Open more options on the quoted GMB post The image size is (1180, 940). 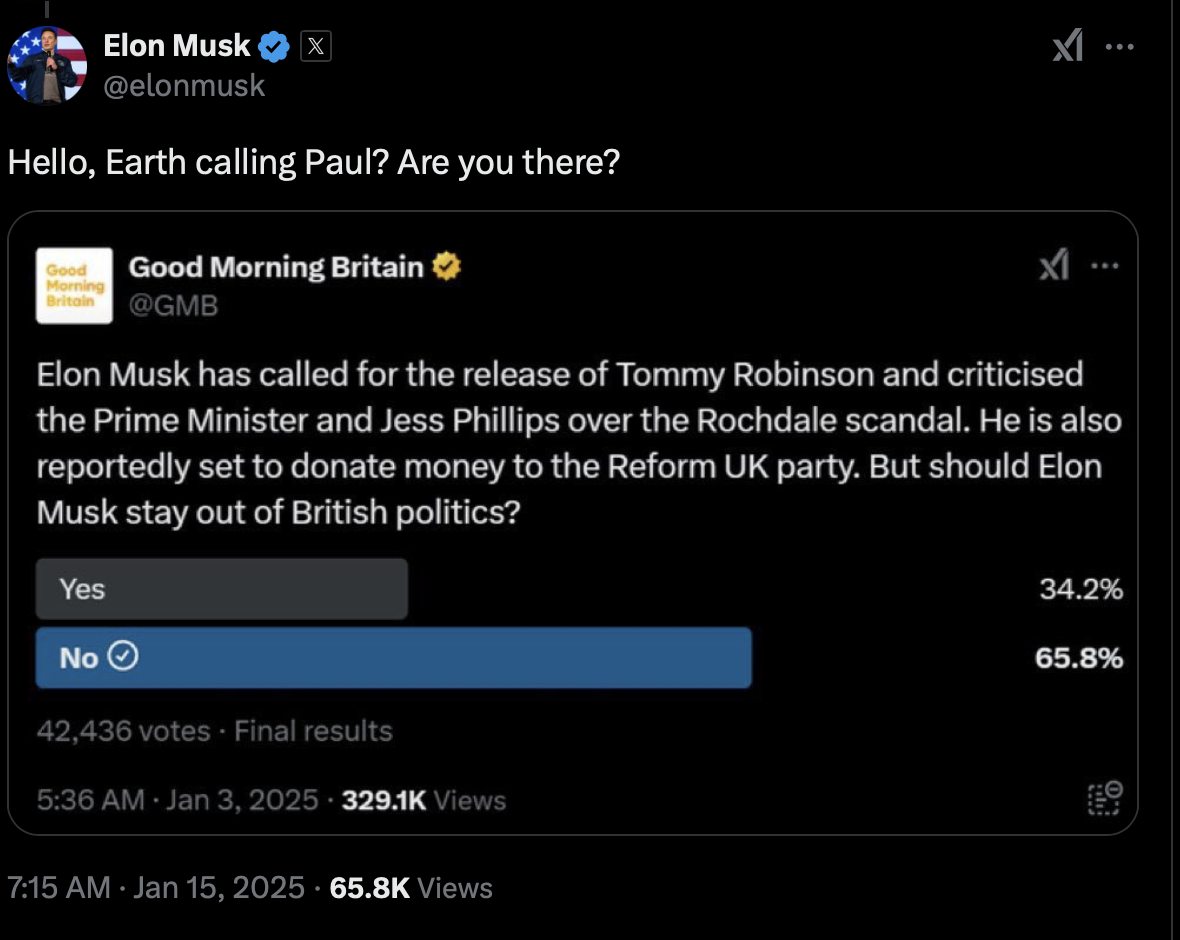(x=1104, y=266)
